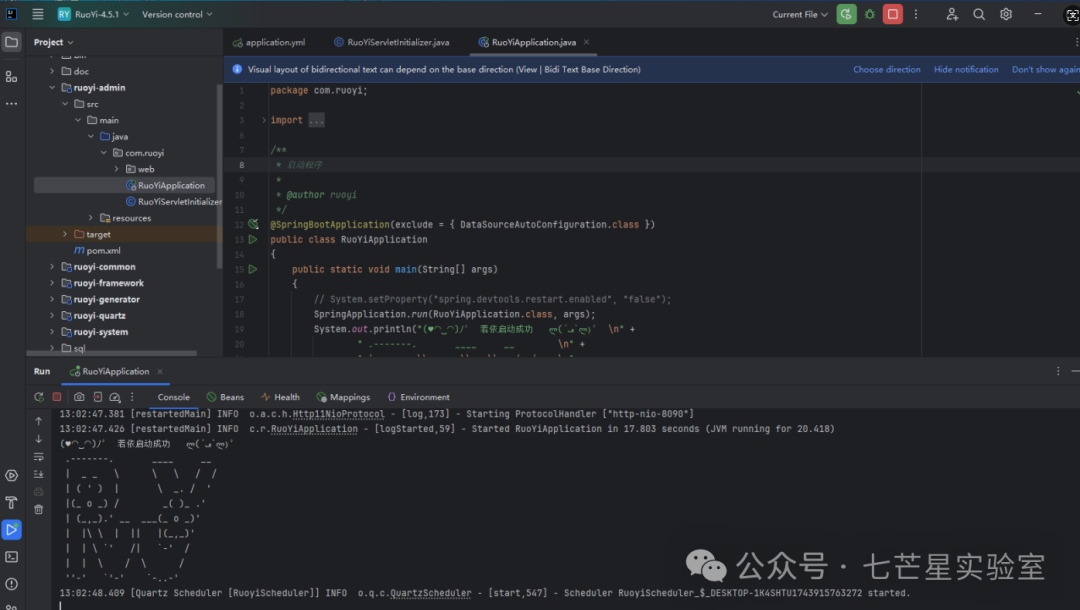Screen dimensions: 1080x610
Task: Open Problems tool window icon
Action: pos(11,584)
